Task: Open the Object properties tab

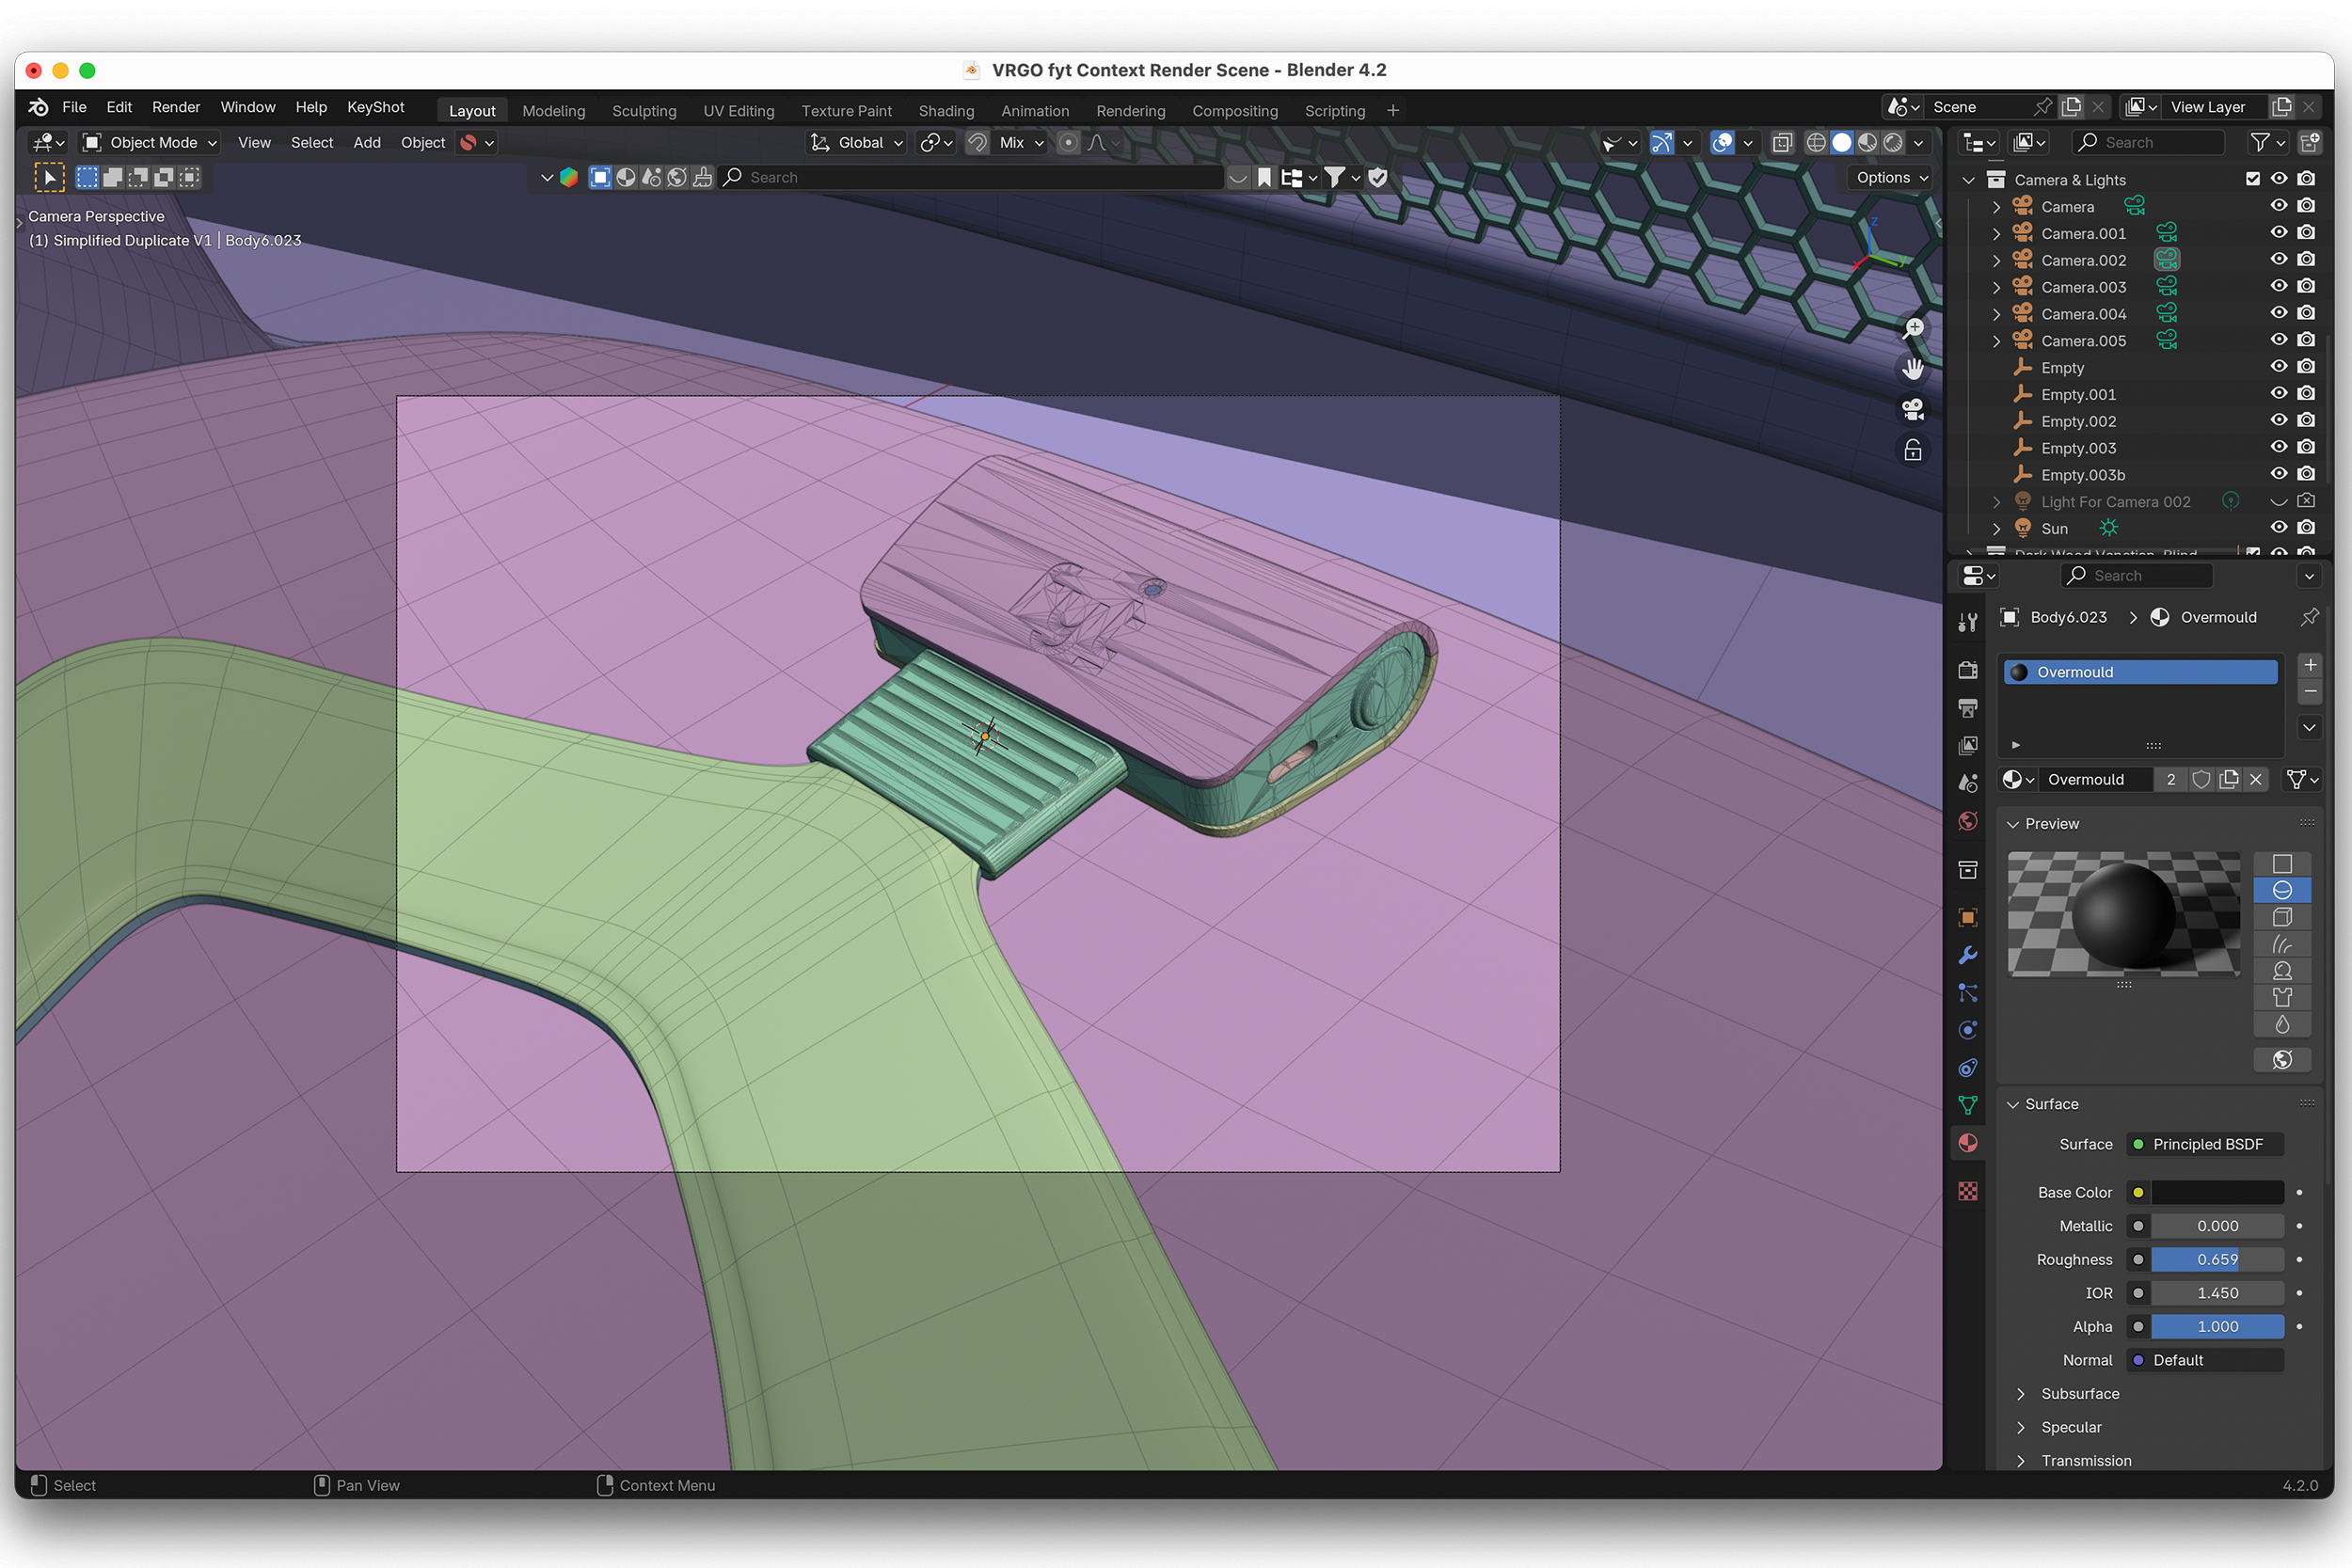Action: [1967, 917]
